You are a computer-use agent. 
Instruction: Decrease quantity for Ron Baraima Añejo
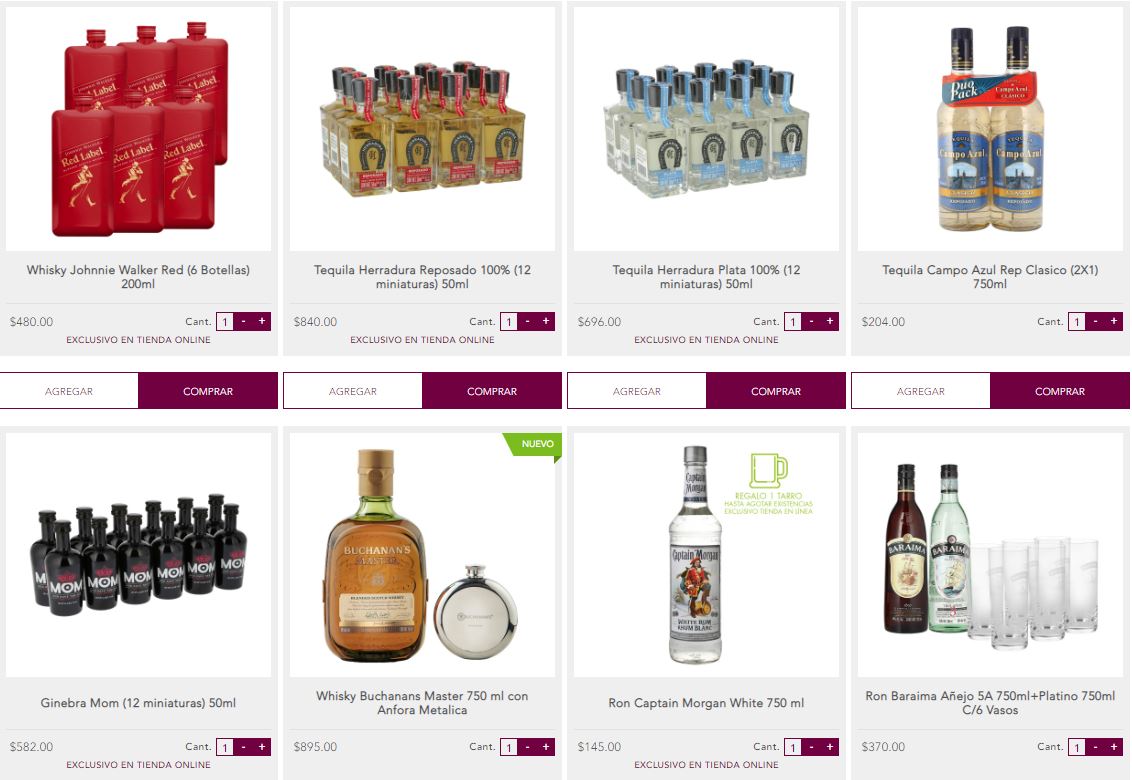click(1095, 747)
